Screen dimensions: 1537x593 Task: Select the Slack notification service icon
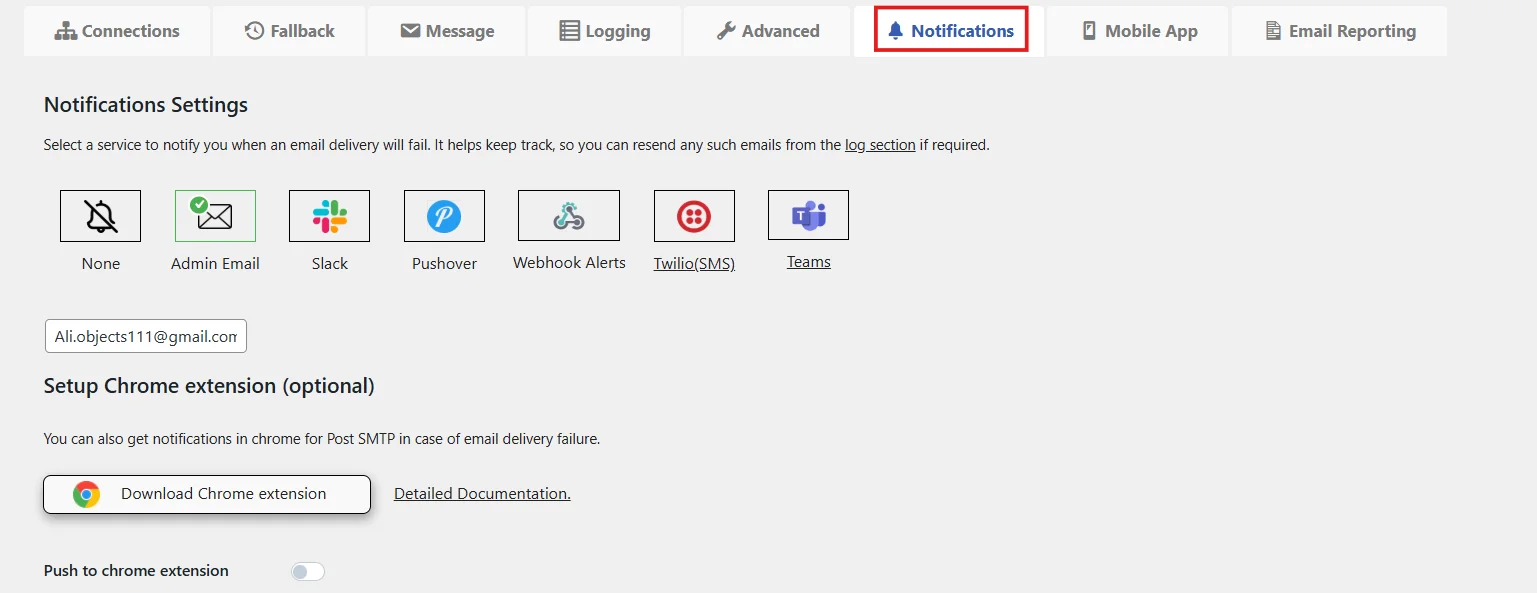tap(330, 215)
